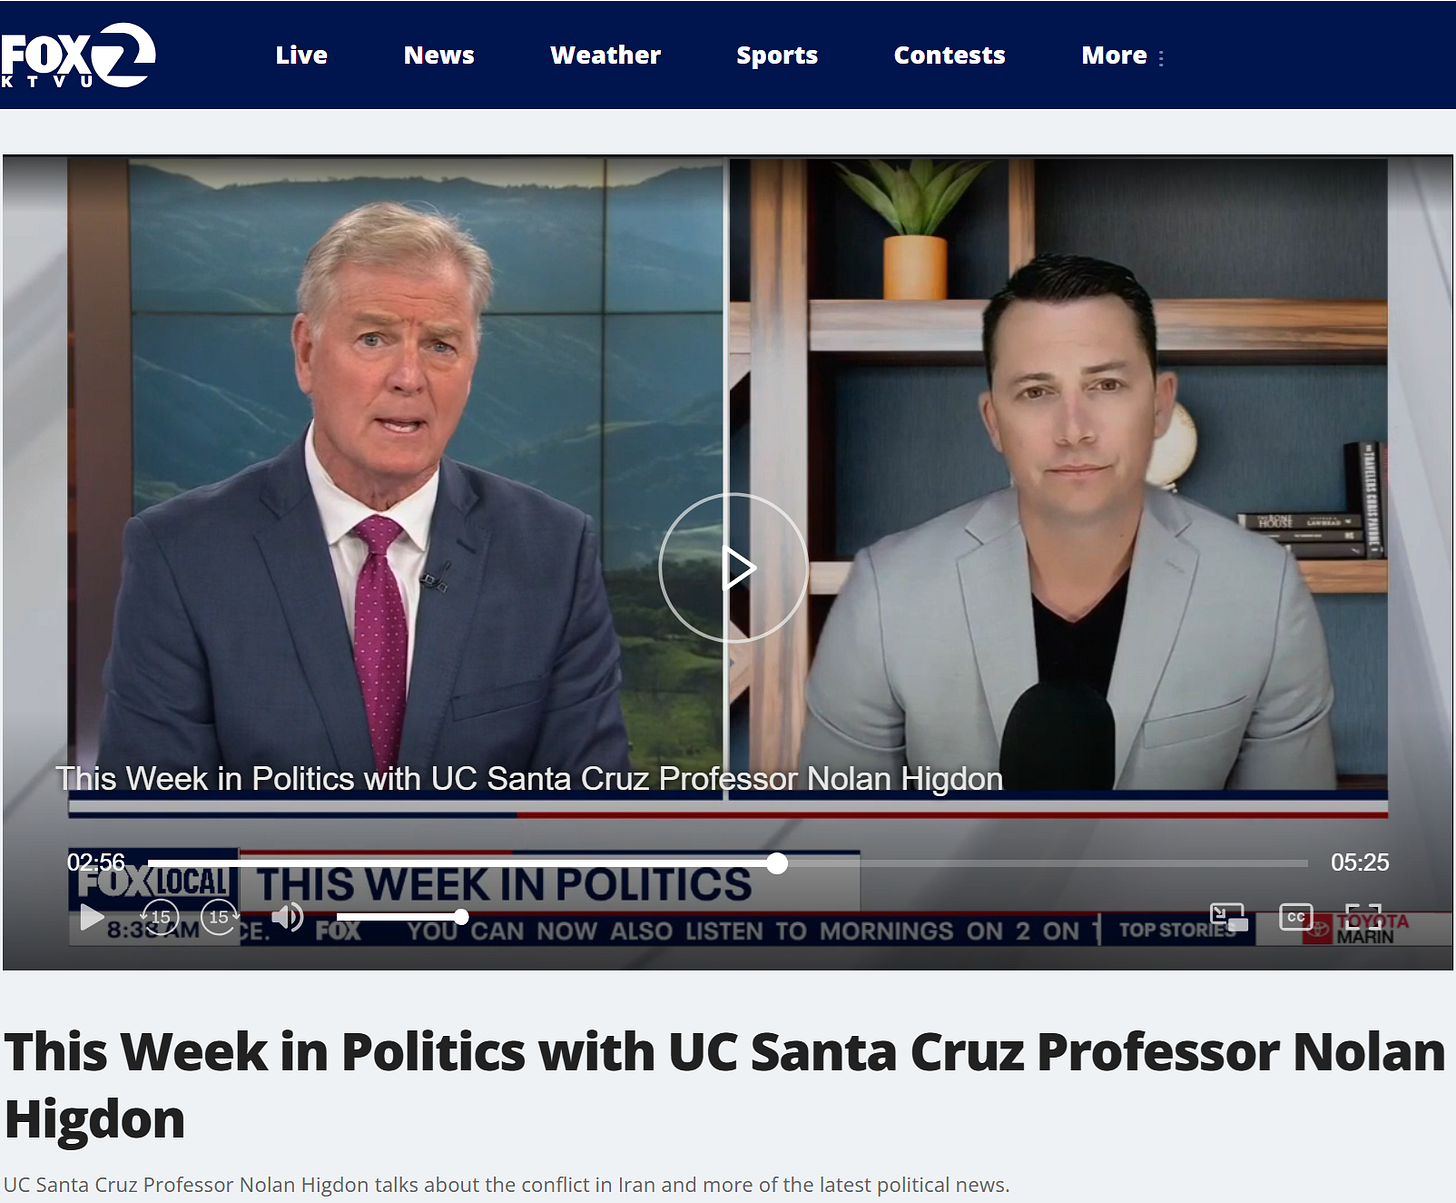Mute the video with the speaker icon
This screenshot has height=1203, width=1456.
pyautogui.click(x=288, y=916)
